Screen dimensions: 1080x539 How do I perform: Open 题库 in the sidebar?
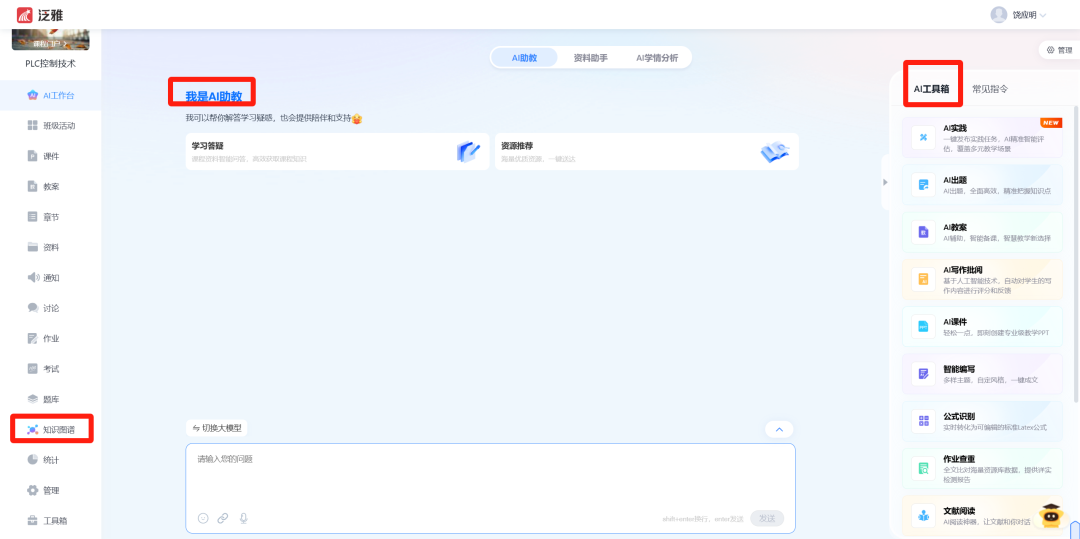[51, 399]
